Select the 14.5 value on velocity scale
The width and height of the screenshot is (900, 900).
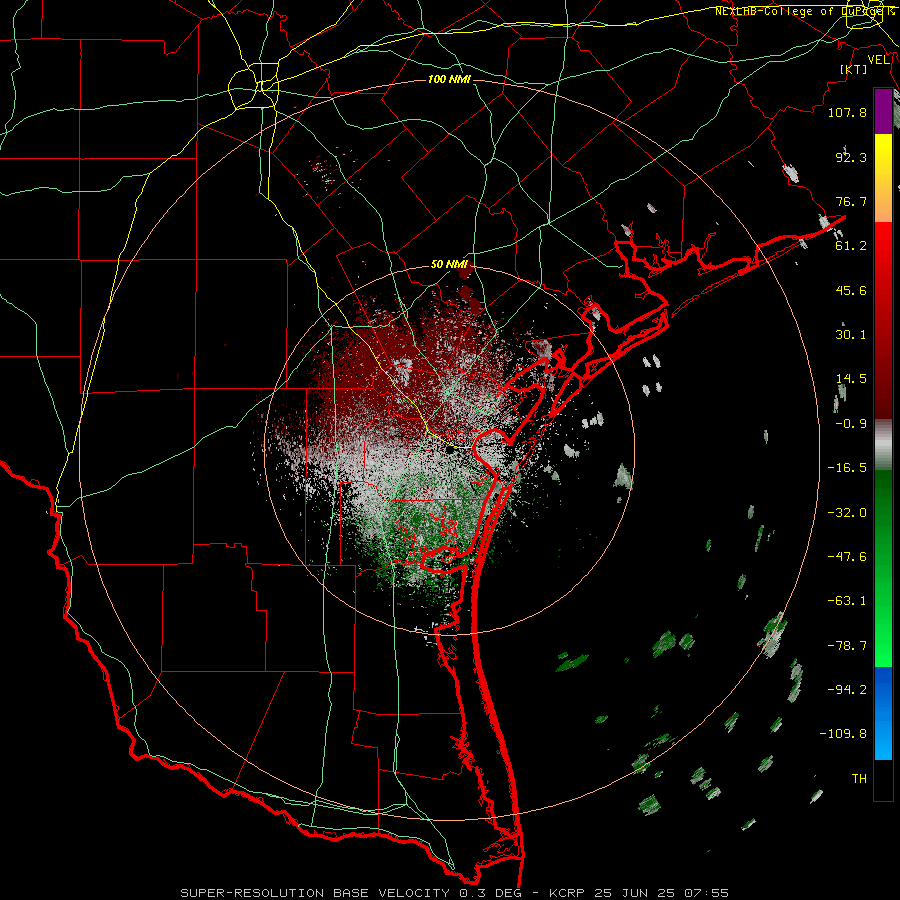point(851,379)
